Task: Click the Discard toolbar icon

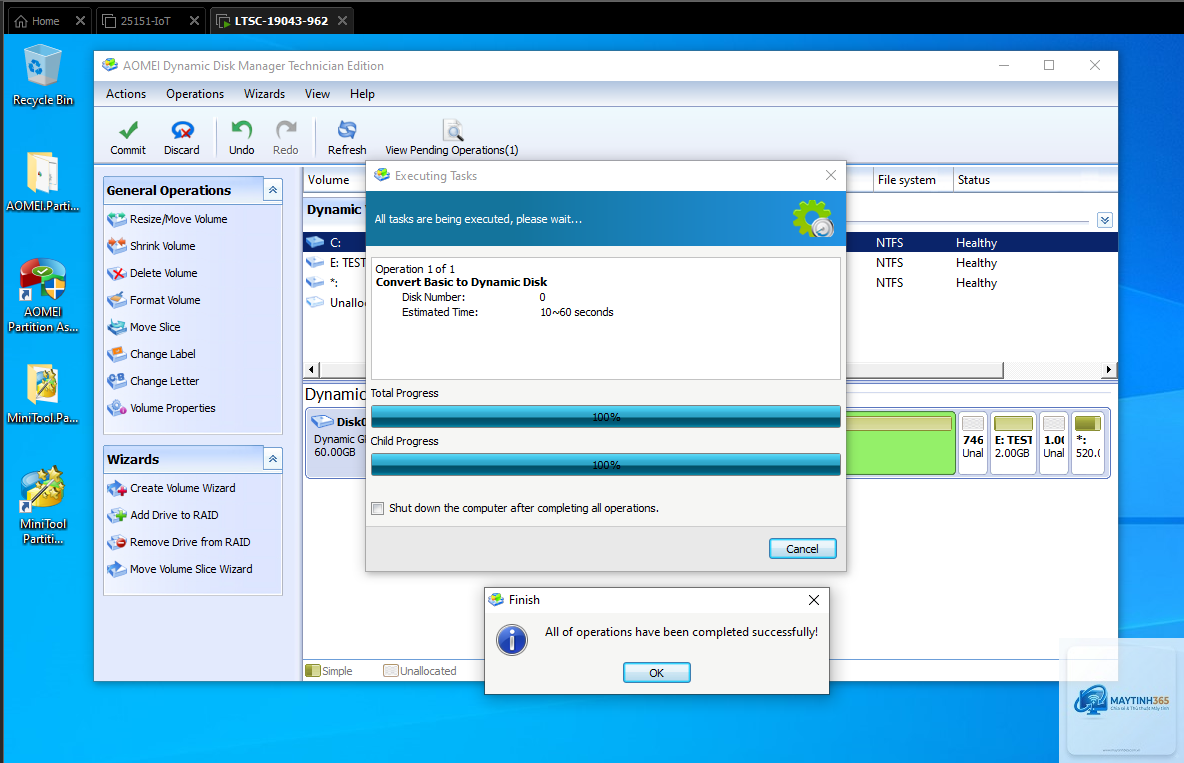Action: (x=182, y=137)
